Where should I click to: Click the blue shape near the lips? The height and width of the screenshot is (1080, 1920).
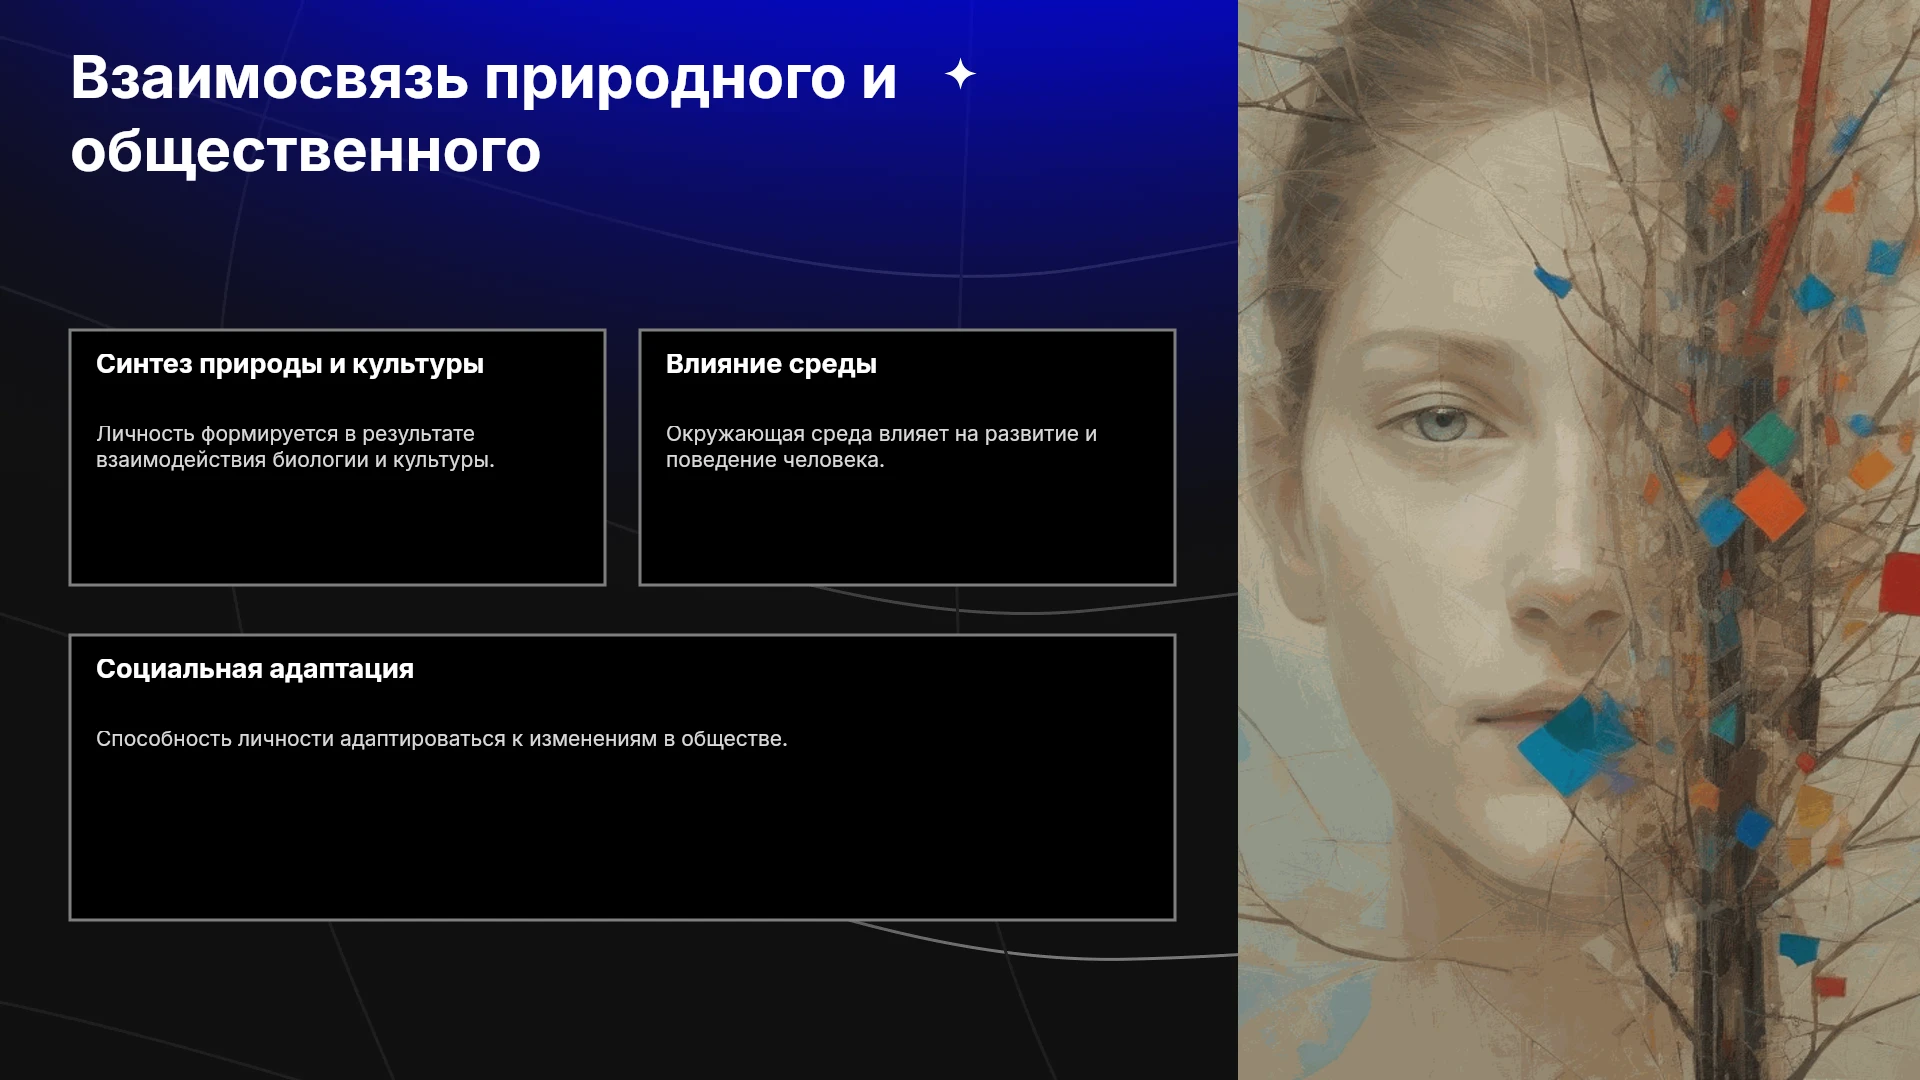click(1570, 744)
